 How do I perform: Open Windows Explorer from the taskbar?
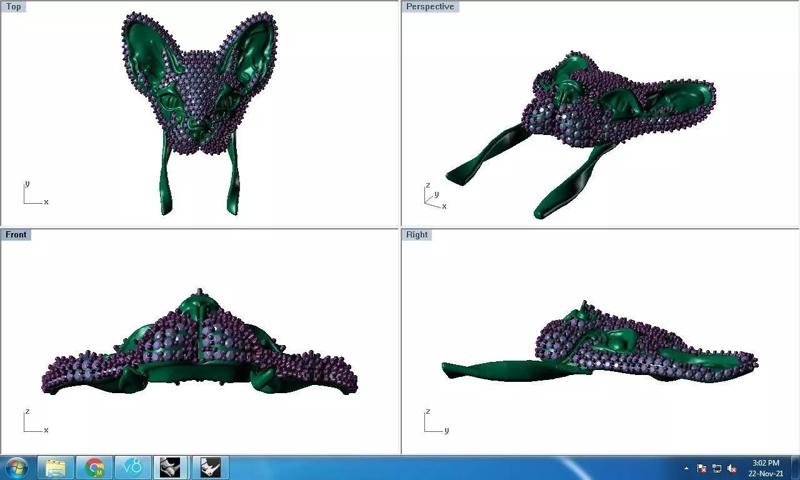[x=56, y=468]
